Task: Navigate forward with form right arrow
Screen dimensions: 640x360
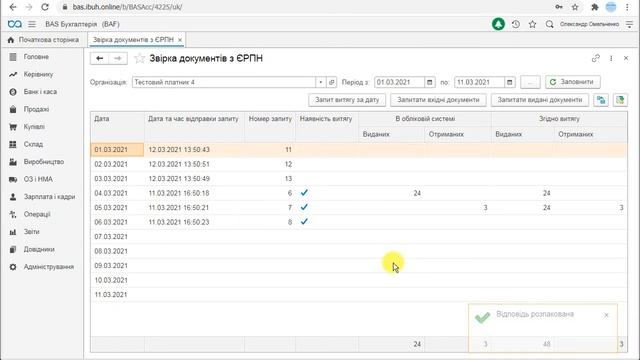Action: [x=118, y=58]
